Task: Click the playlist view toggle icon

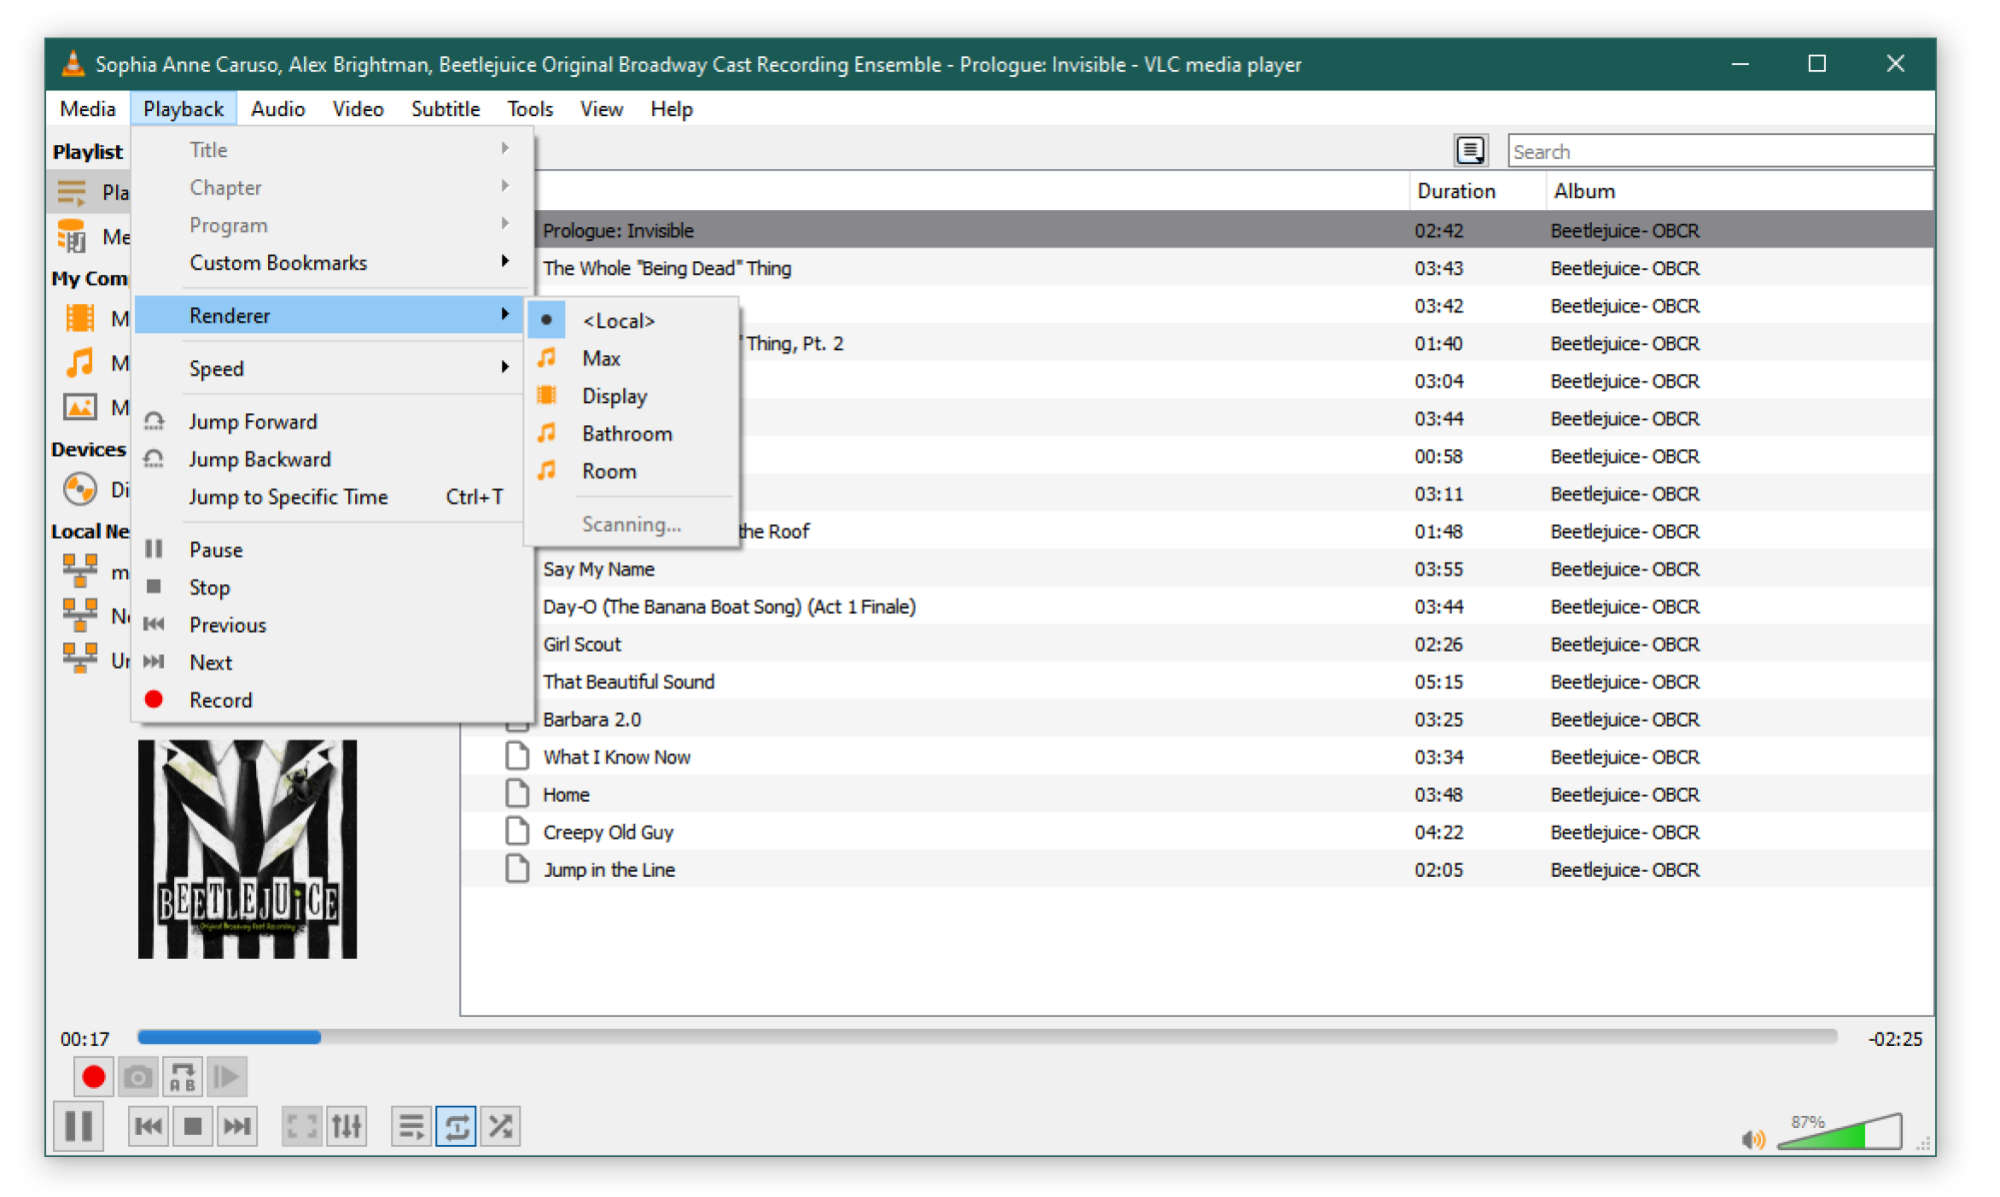Action: tap(1470, 151)
